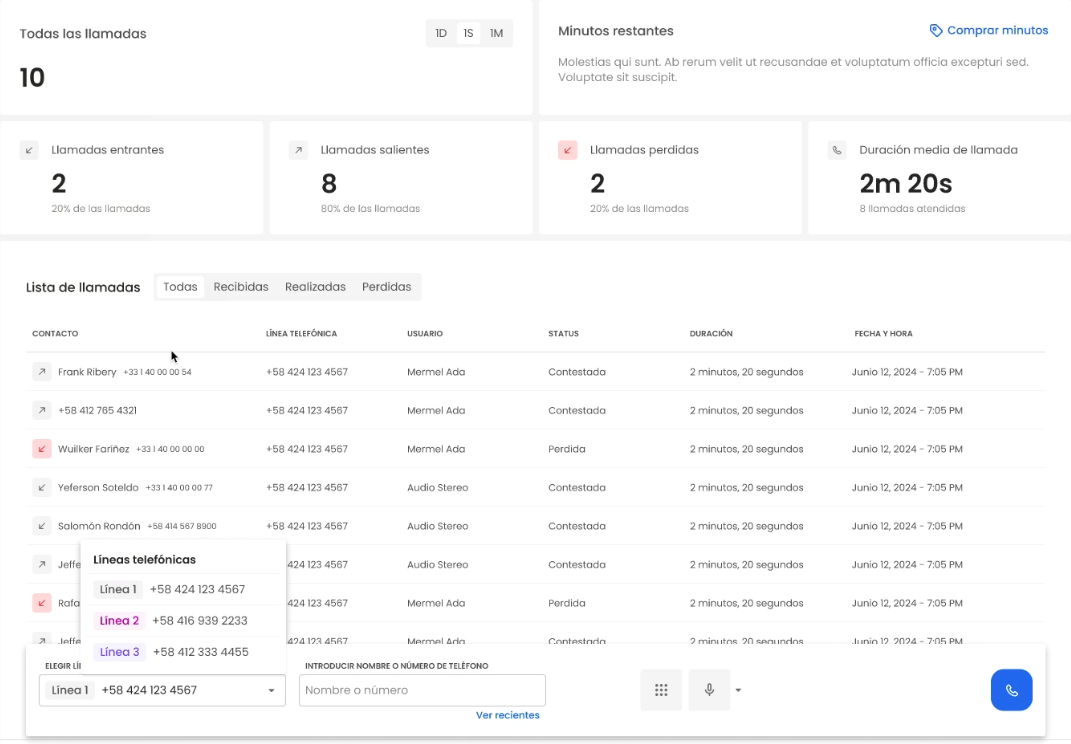Viewport: 1071px width, 744px height.
Task: Open the dial pad keypad
Action: point(661,690)
